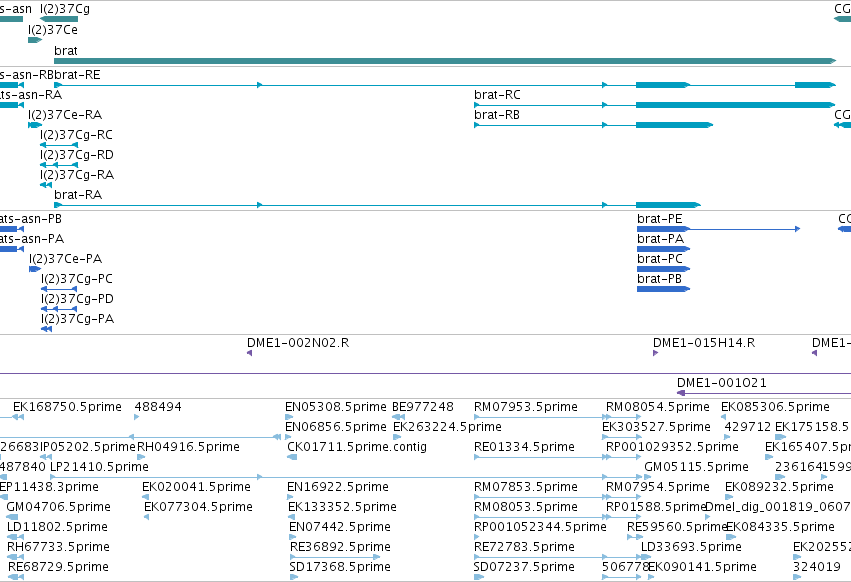Select EST RH67733.5prime
Screen dimensions: 851x582
pos(59,547)
